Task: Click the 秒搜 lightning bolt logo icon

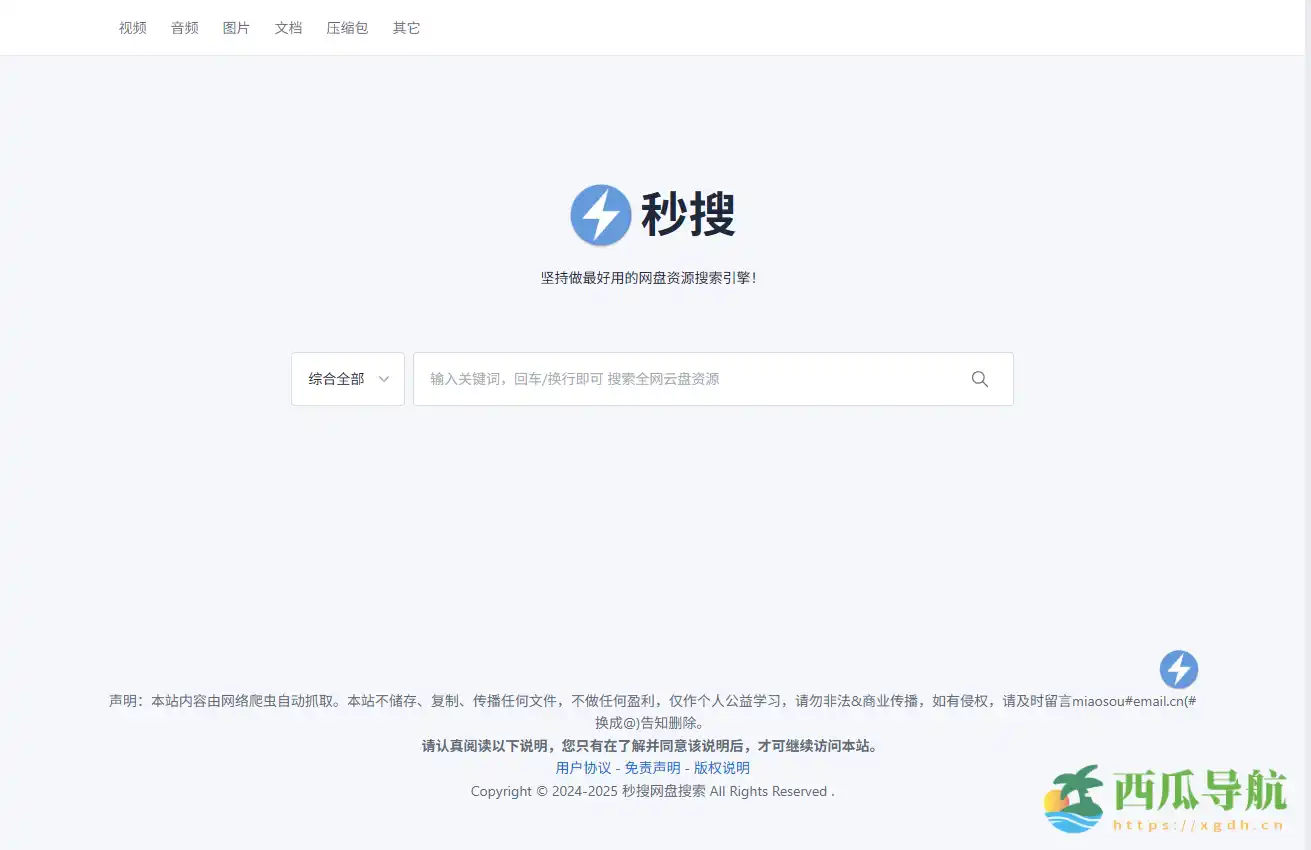Action: click(x=600, y=215)
